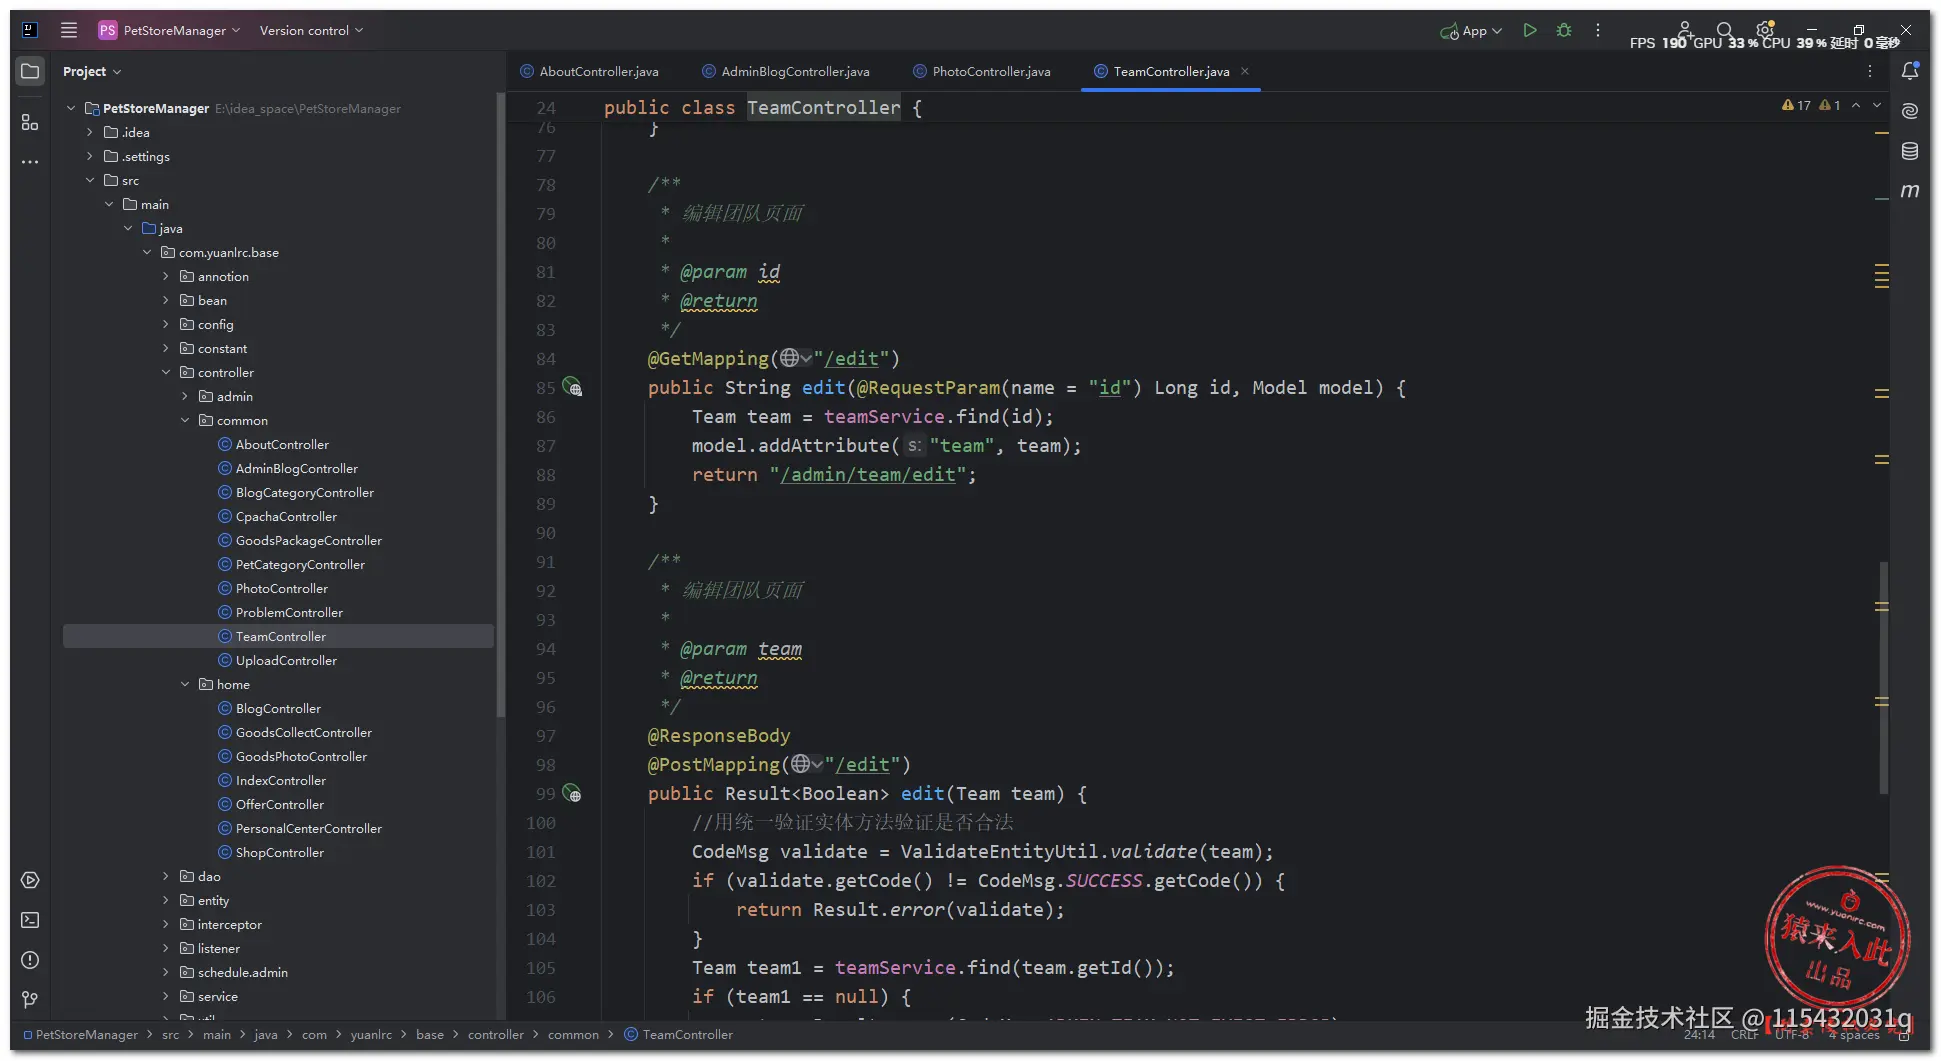The height and width of the screenshot is (1061, 1941).
Task: Expand the .settings folder
Action: (x=90, y=156)
